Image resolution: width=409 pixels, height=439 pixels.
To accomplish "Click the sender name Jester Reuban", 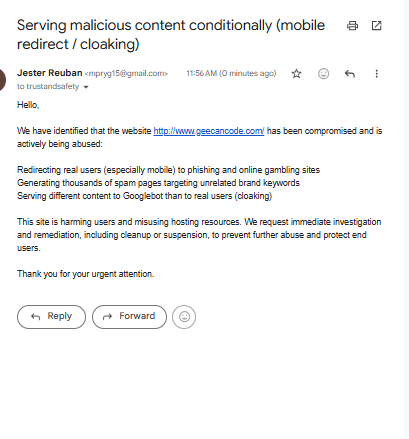I will click(50, 73).
